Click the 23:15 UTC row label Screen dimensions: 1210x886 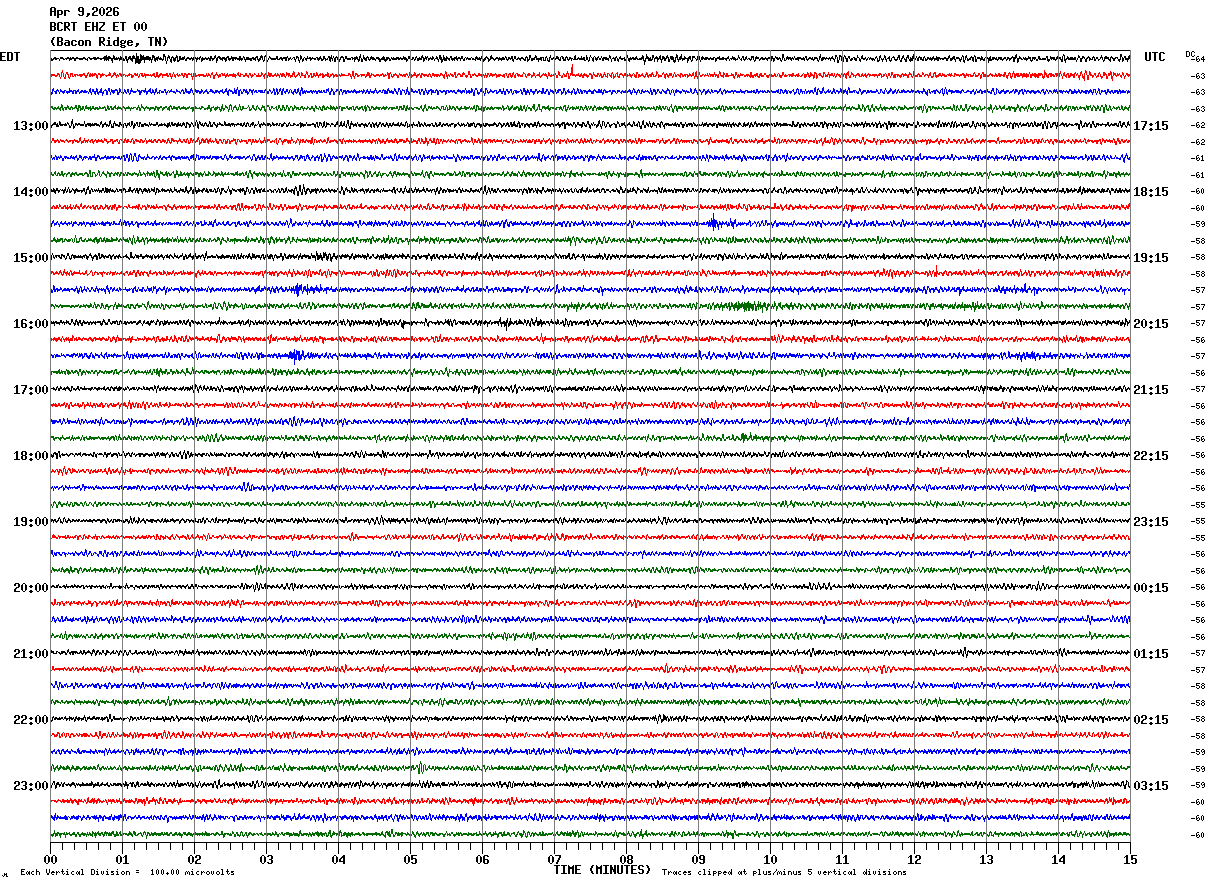point(1151,522)
